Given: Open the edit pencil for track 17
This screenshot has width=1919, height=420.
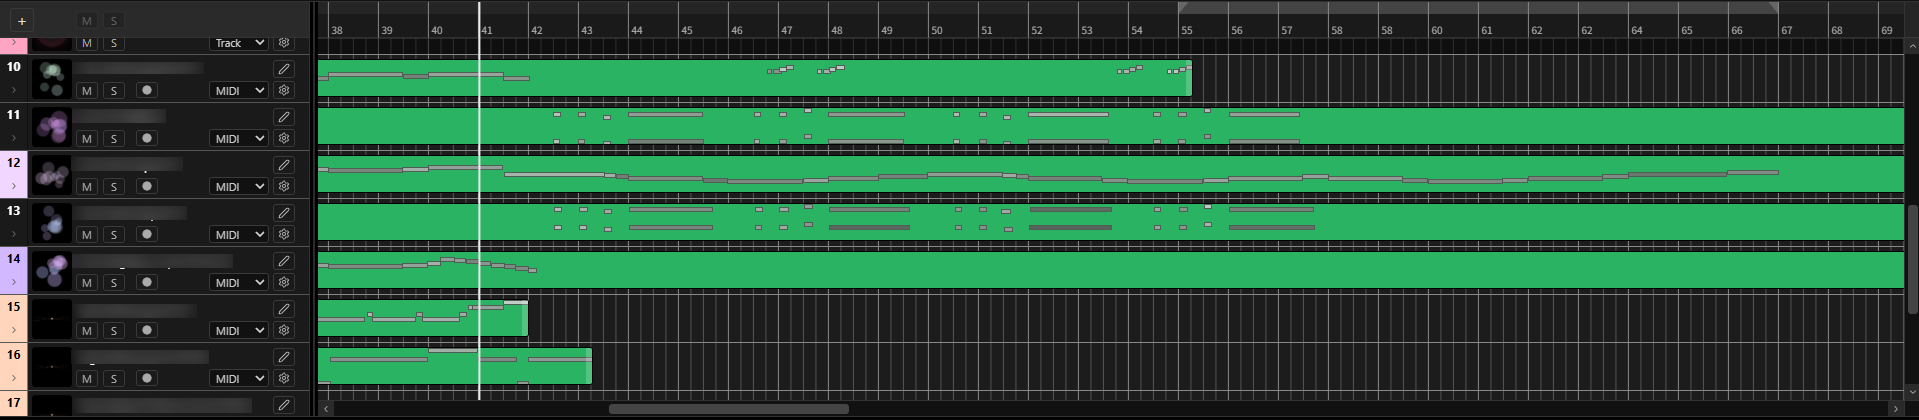Looking at the screenshot, I should point(284,405).
